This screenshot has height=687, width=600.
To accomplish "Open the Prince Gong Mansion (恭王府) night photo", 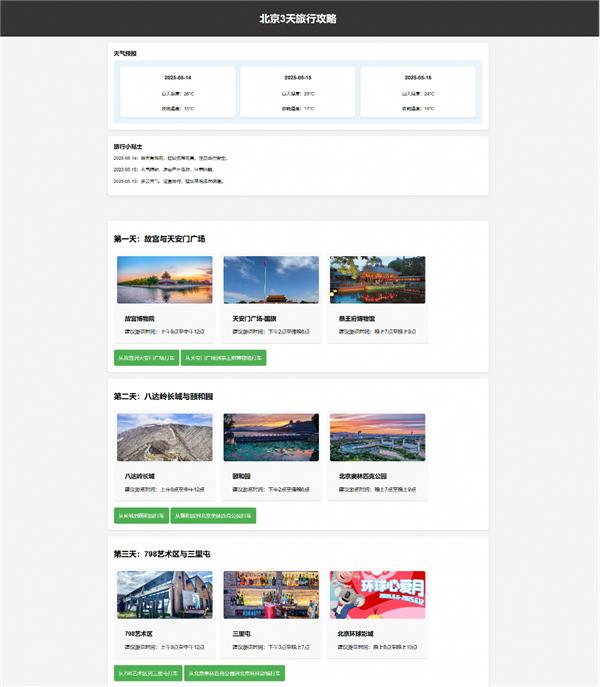I will (377, 280).
